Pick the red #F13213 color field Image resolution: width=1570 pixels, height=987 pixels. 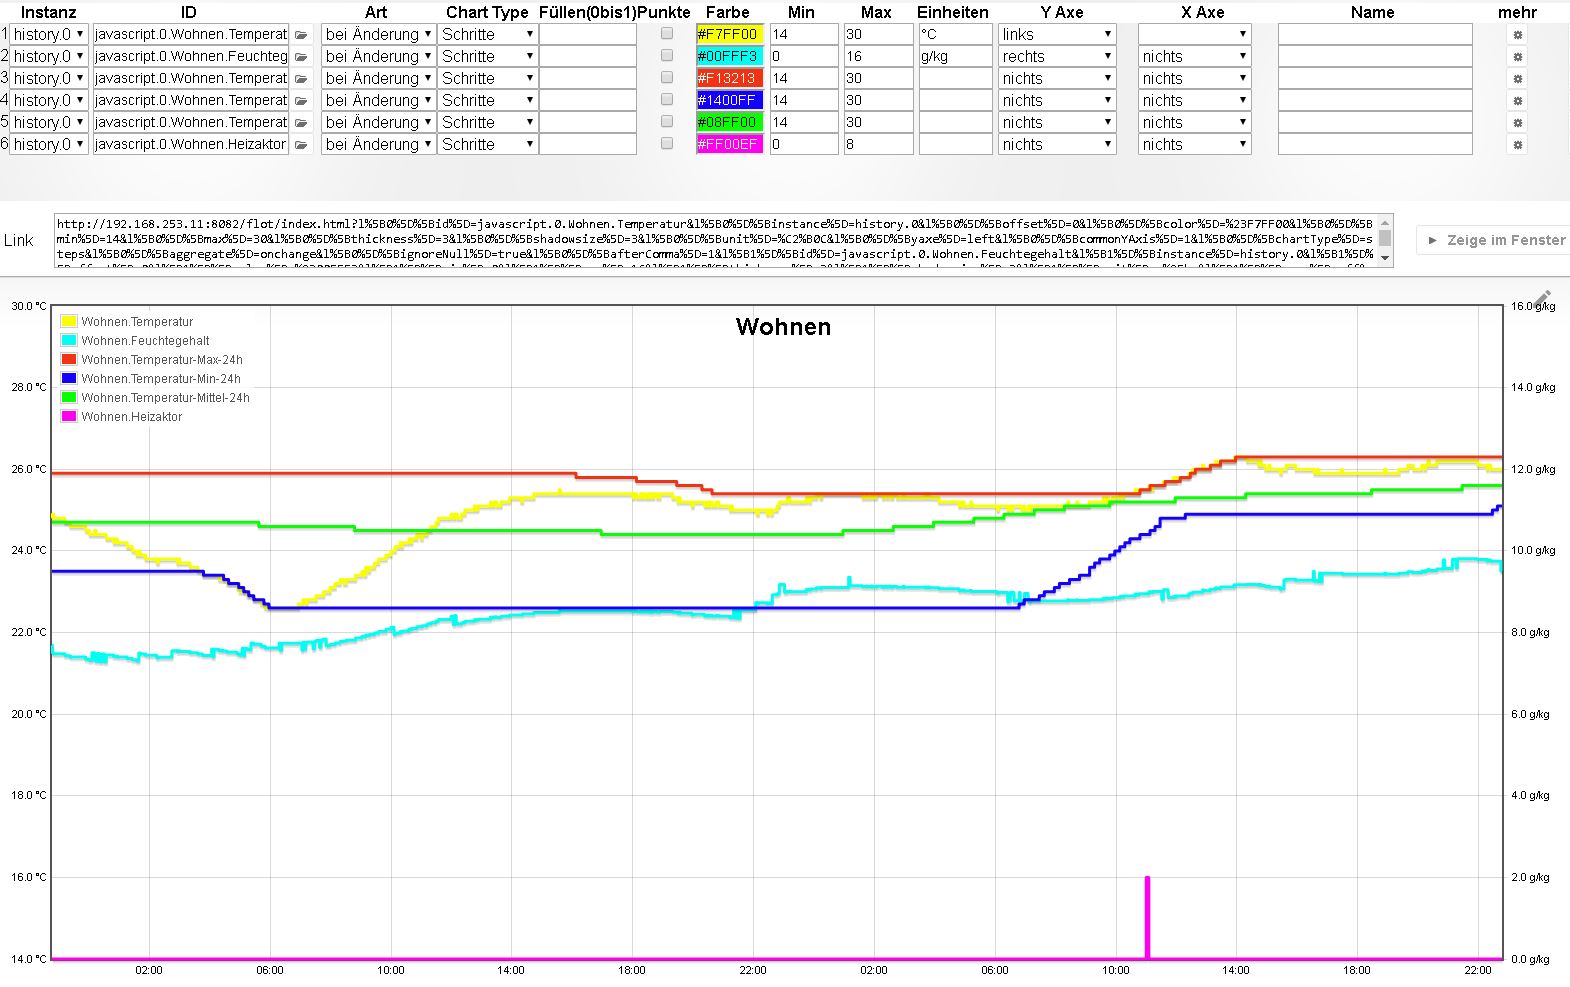point(729,78)
